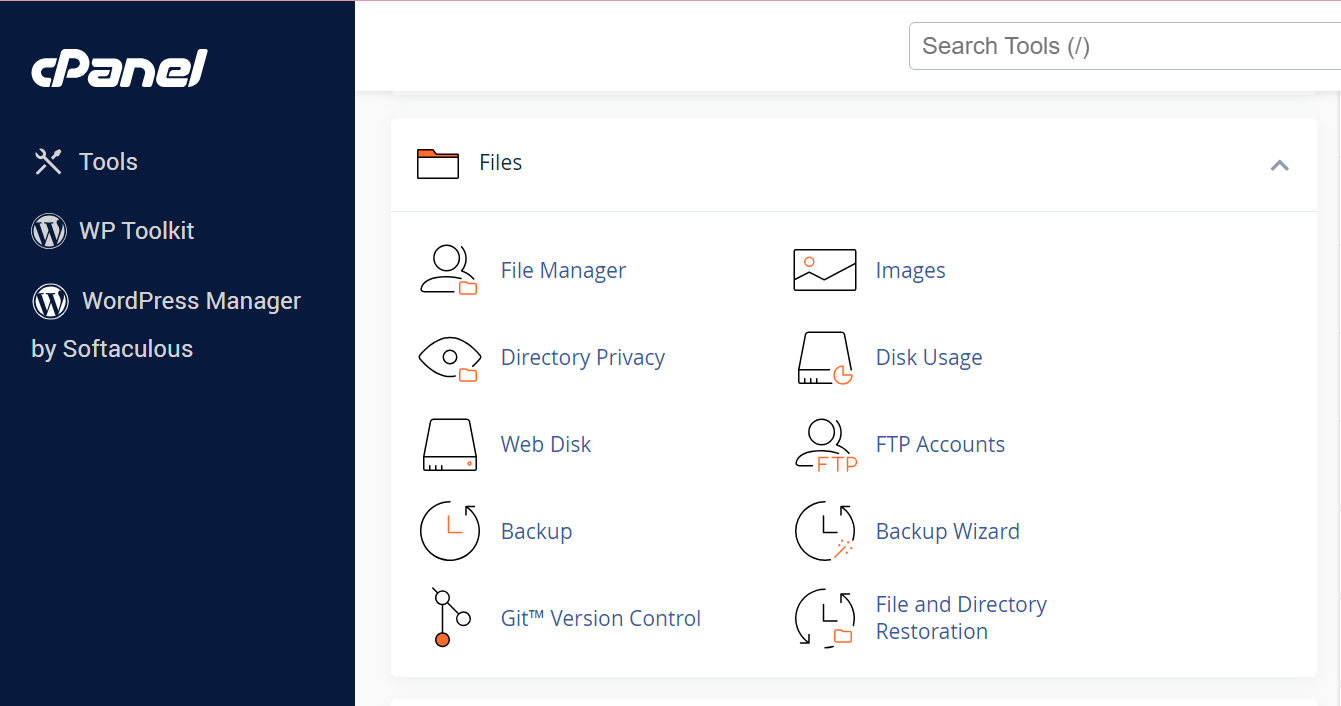Viewport: 1341px width, 706px height.
Task: Open the Disk Usage link
Action: [929, 357]
